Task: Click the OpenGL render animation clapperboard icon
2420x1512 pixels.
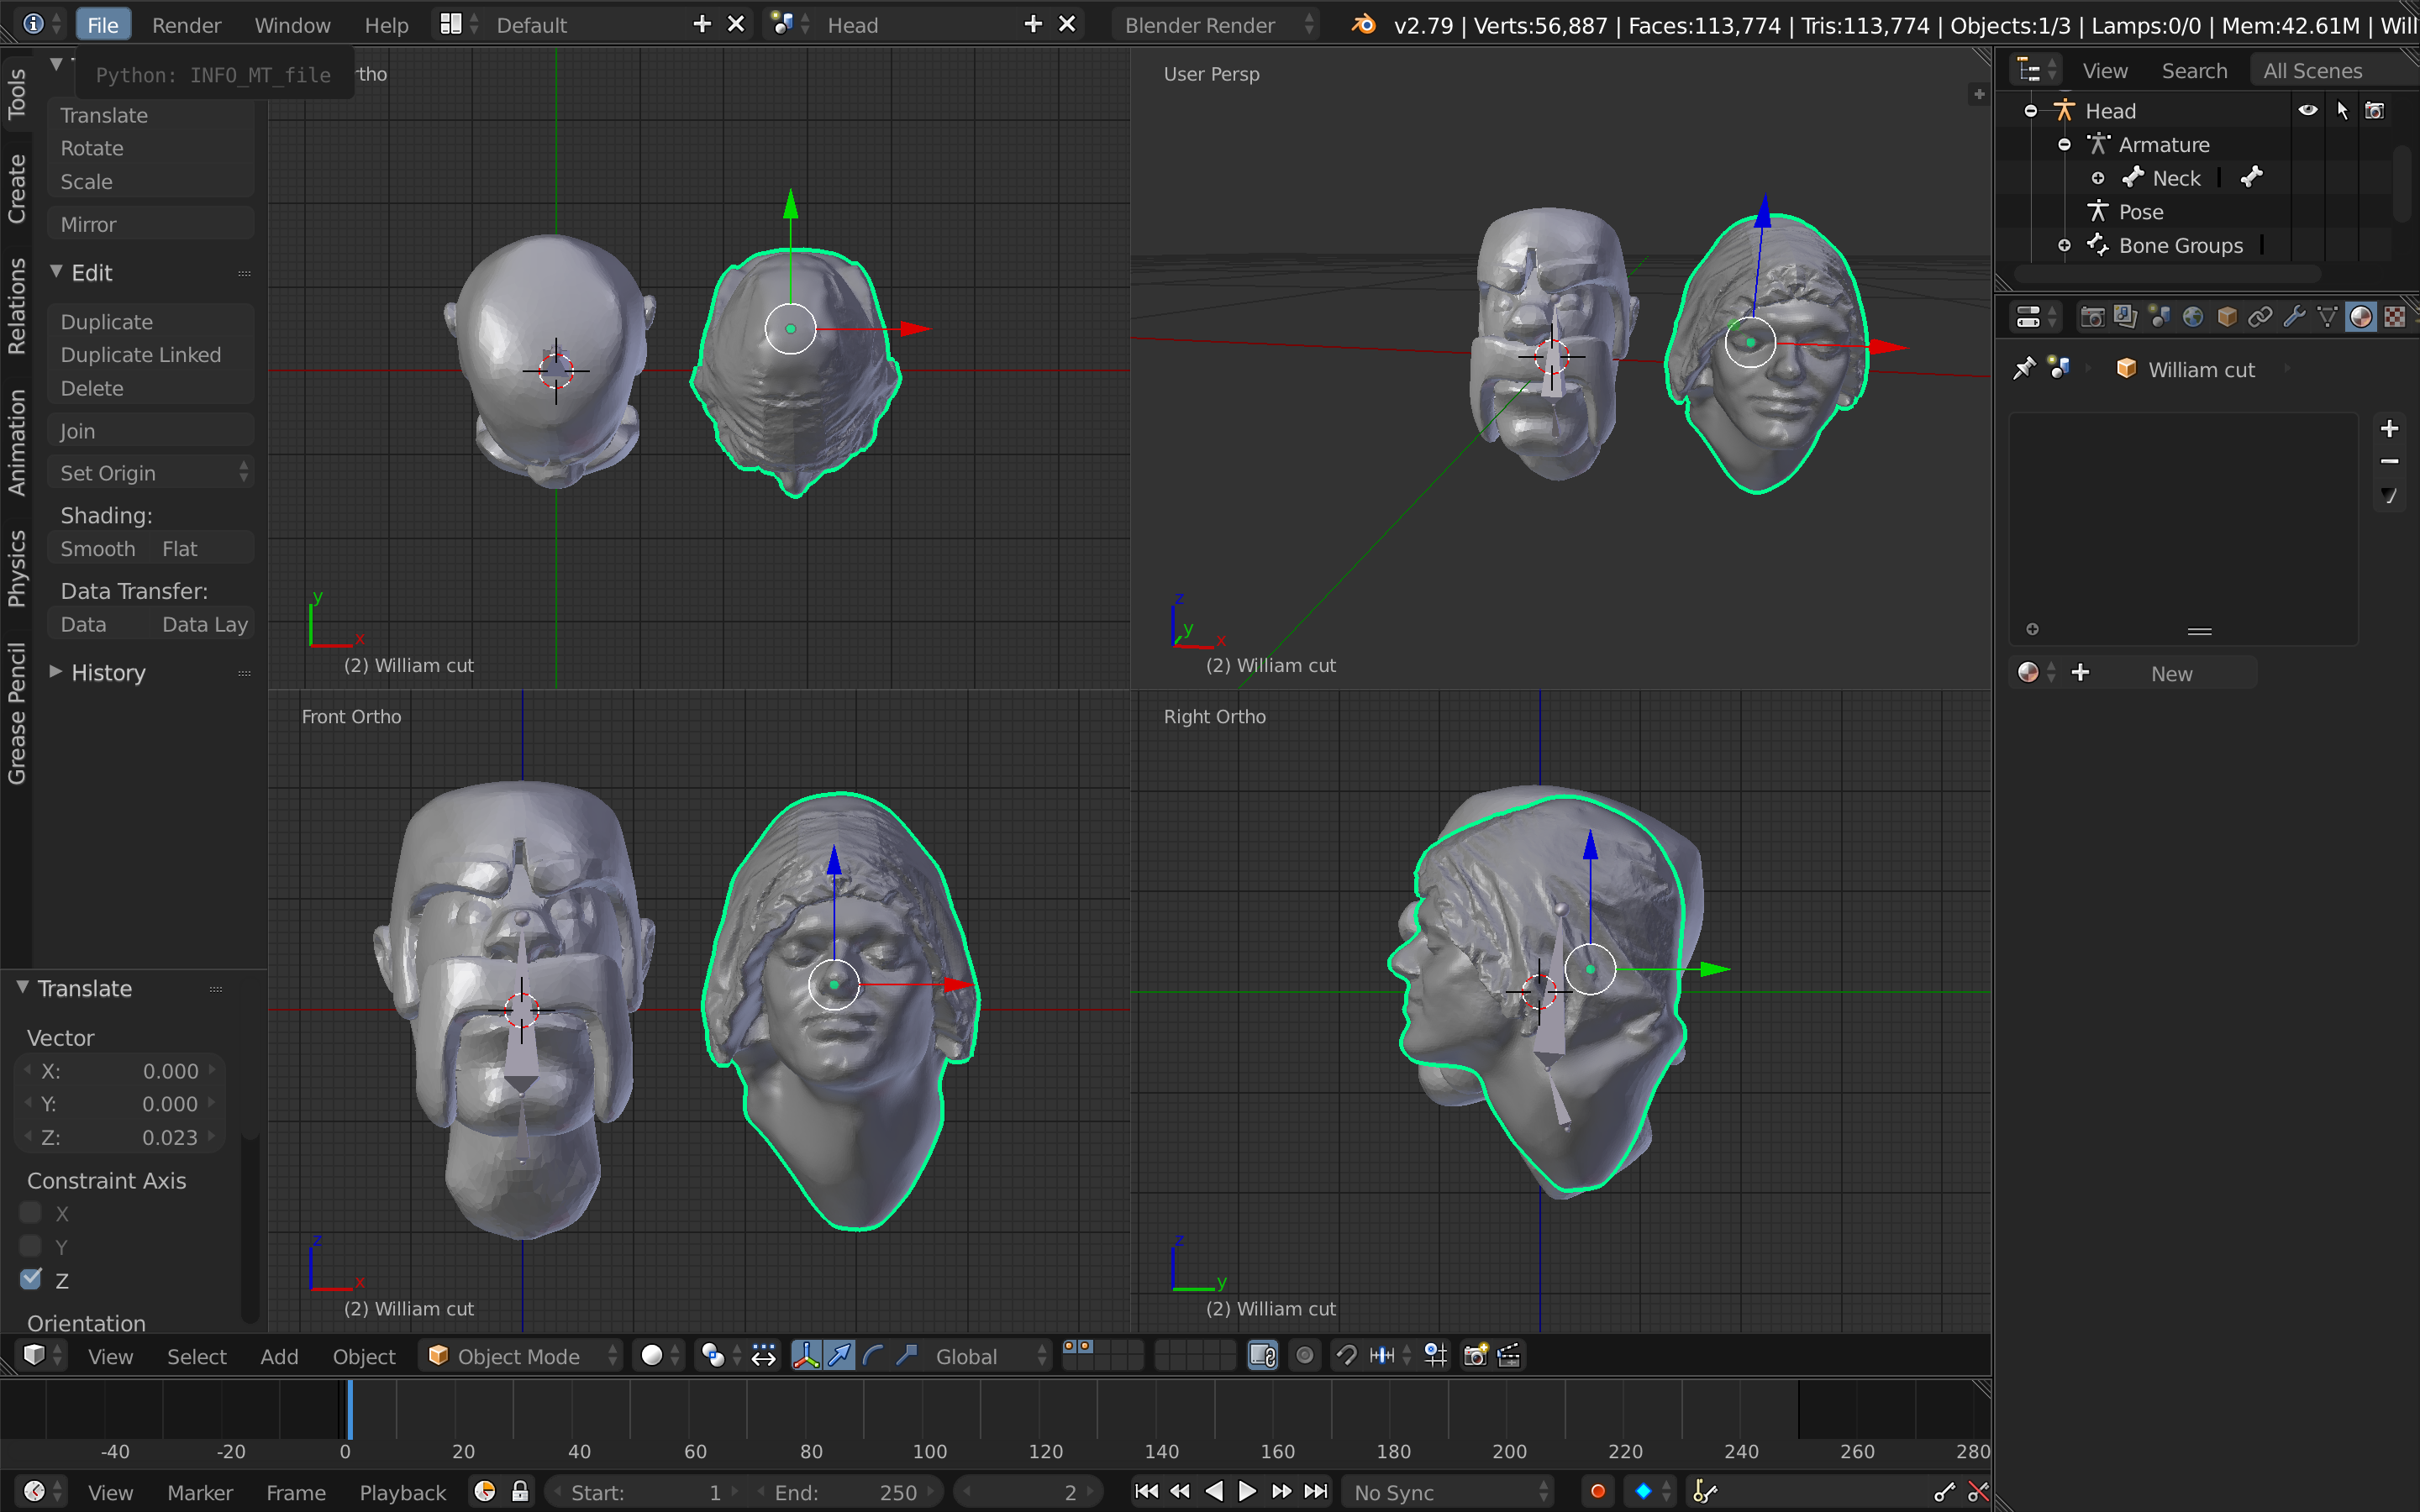Action: tap(1509, 1355)
